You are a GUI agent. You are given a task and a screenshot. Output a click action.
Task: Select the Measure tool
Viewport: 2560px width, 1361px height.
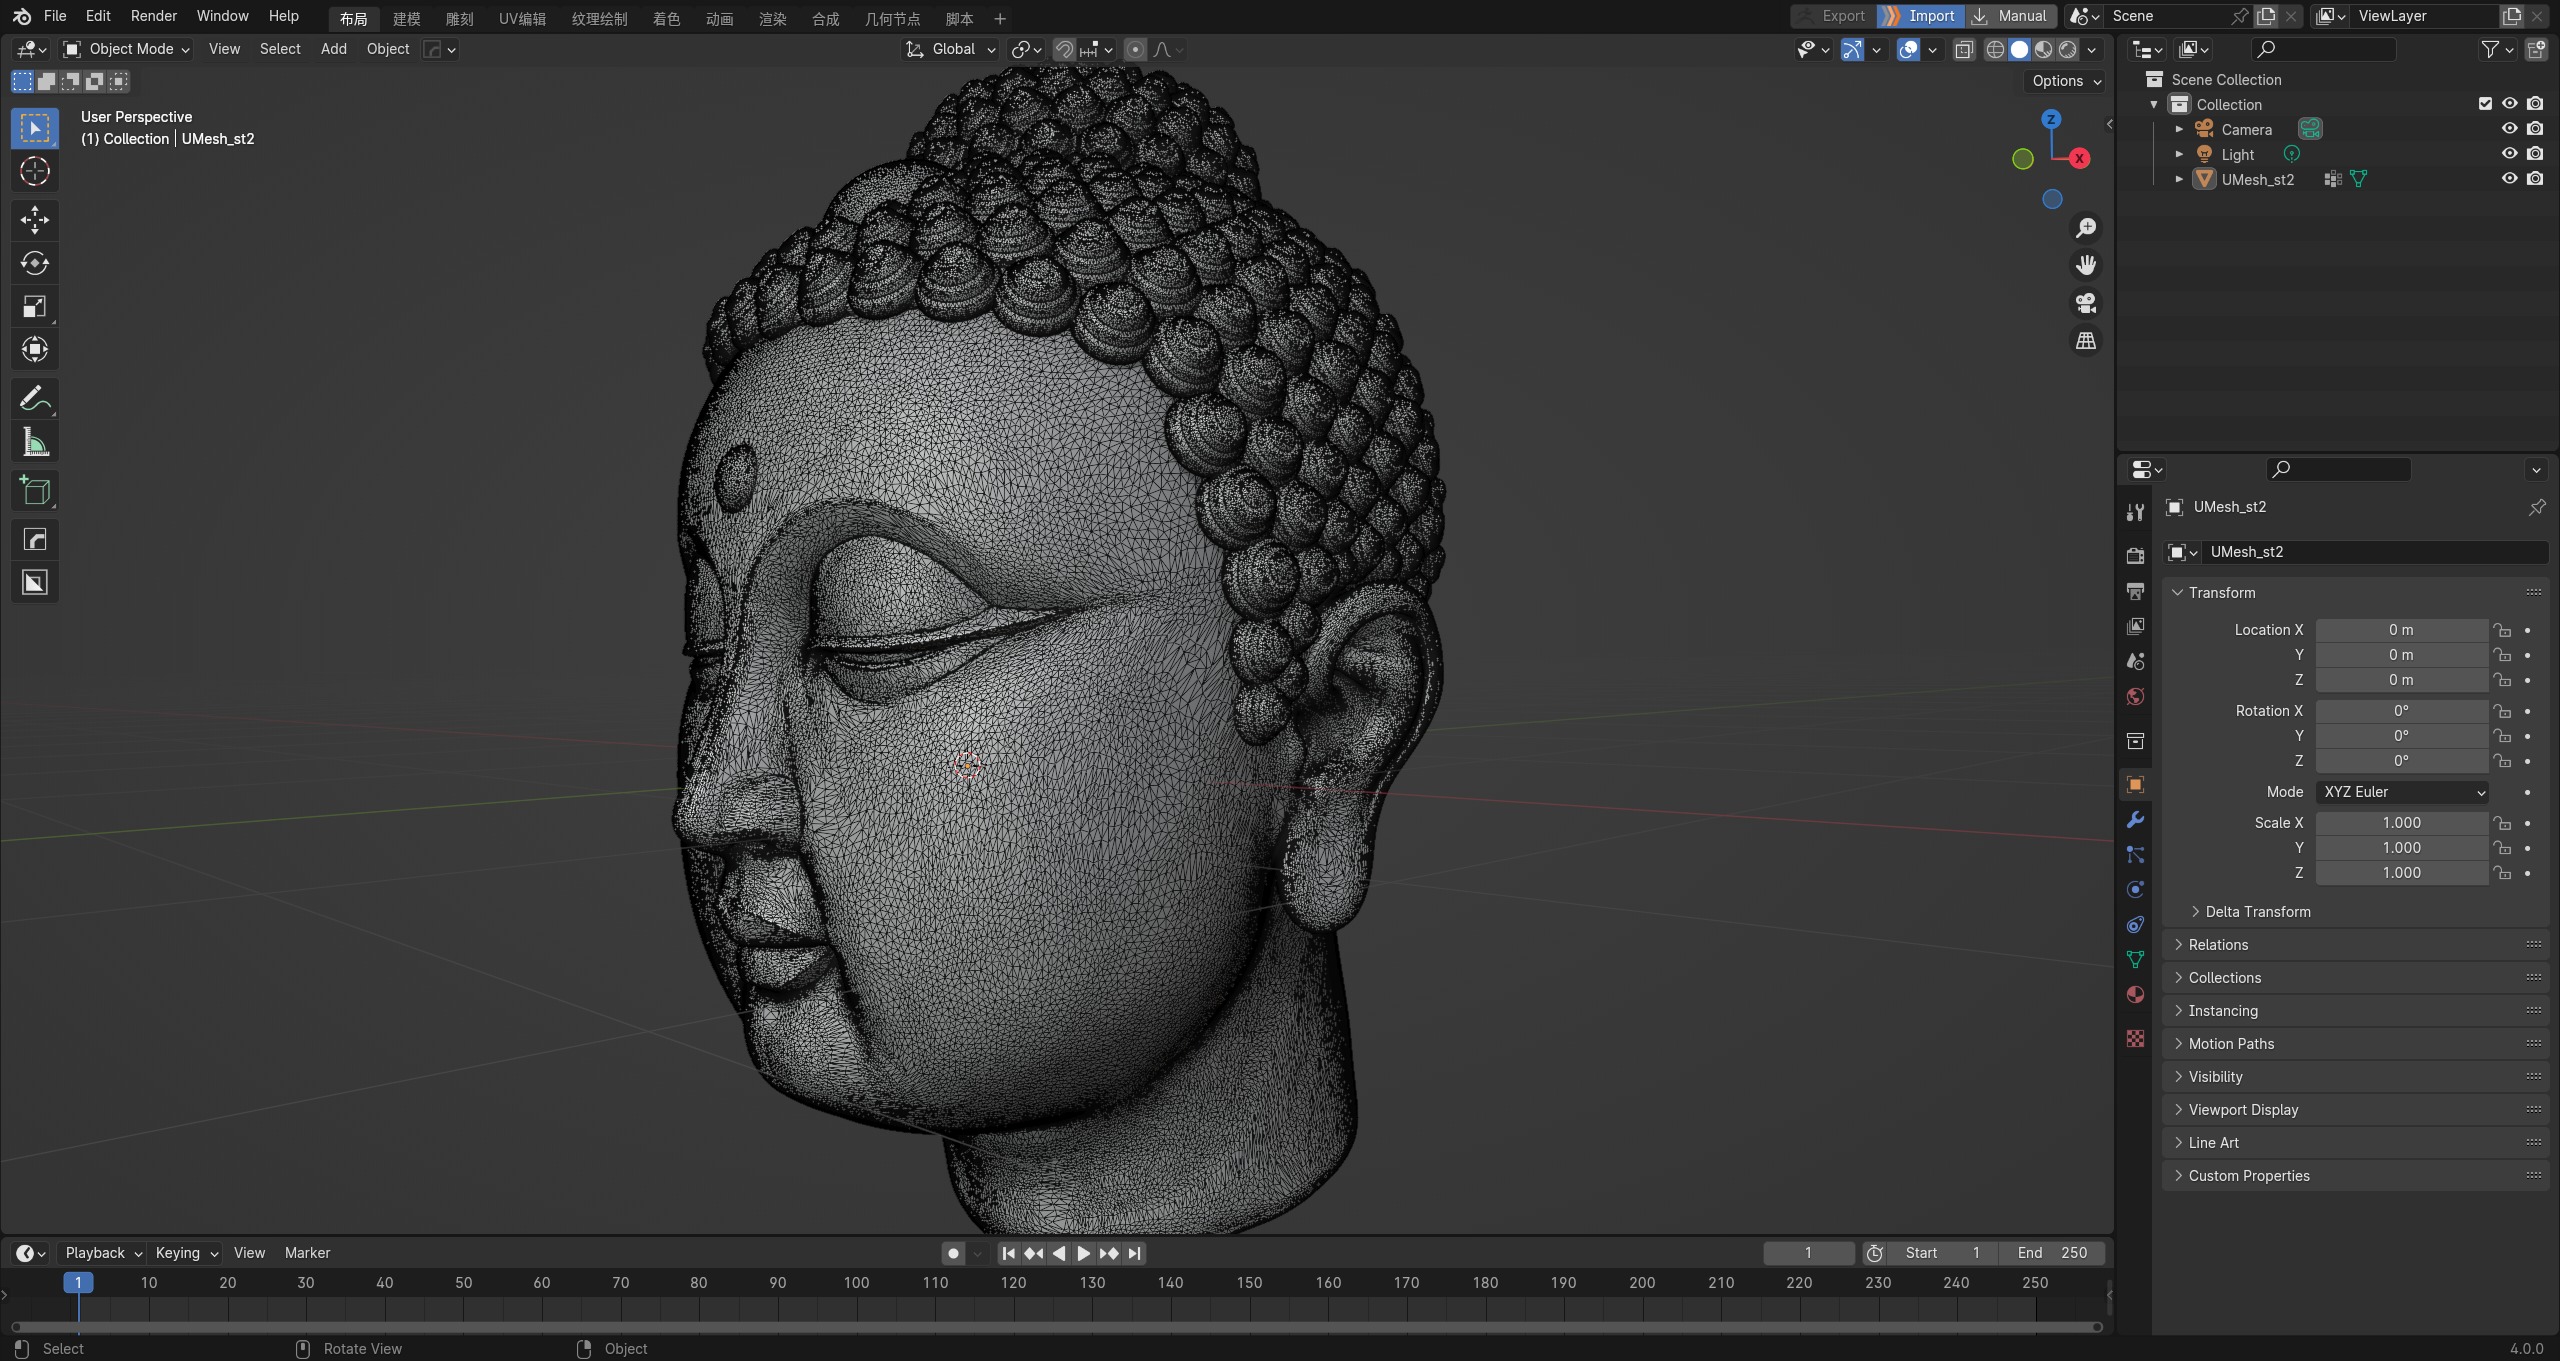pos(35,442)
